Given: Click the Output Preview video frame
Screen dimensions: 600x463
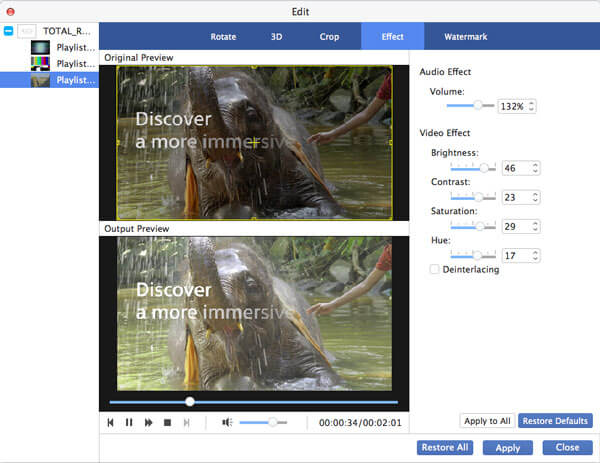Looking at the screenshot, I should click(254, 314).
